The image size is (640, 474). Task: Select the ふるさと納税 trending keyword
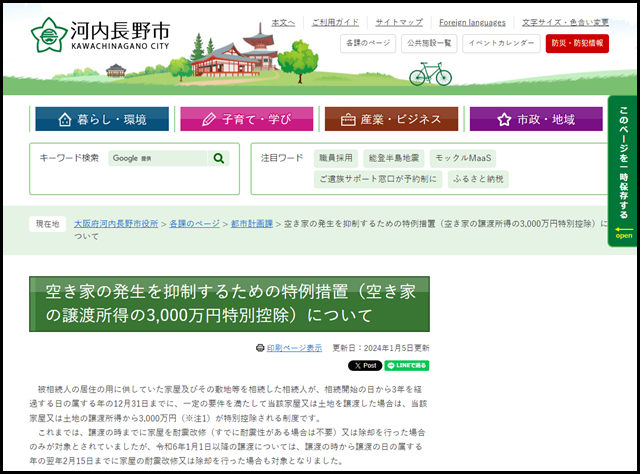click(x=478, y=179)
